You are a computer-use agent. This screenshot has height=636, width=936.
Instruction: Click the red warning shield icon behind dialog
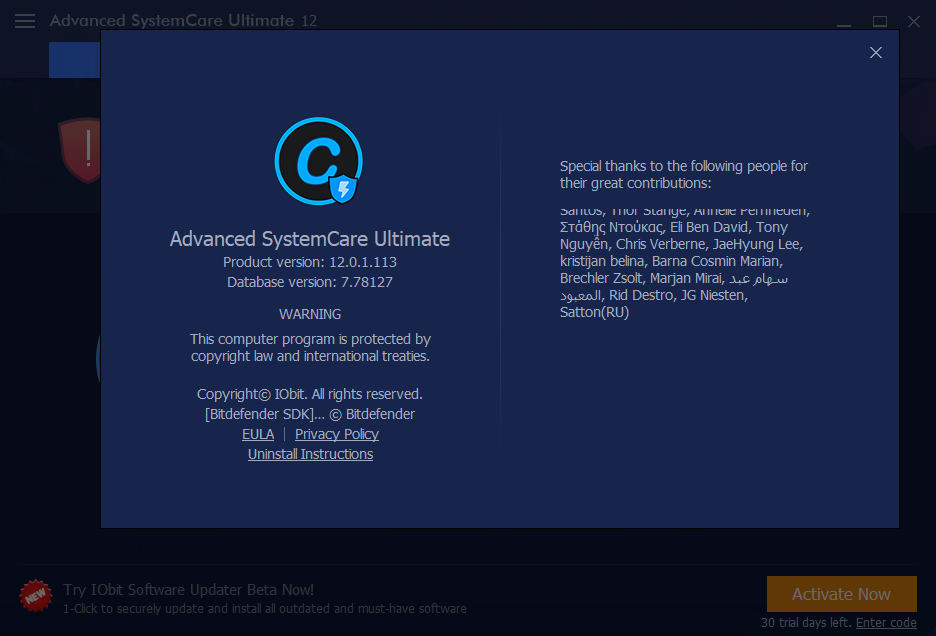click(x=80, y=150)
